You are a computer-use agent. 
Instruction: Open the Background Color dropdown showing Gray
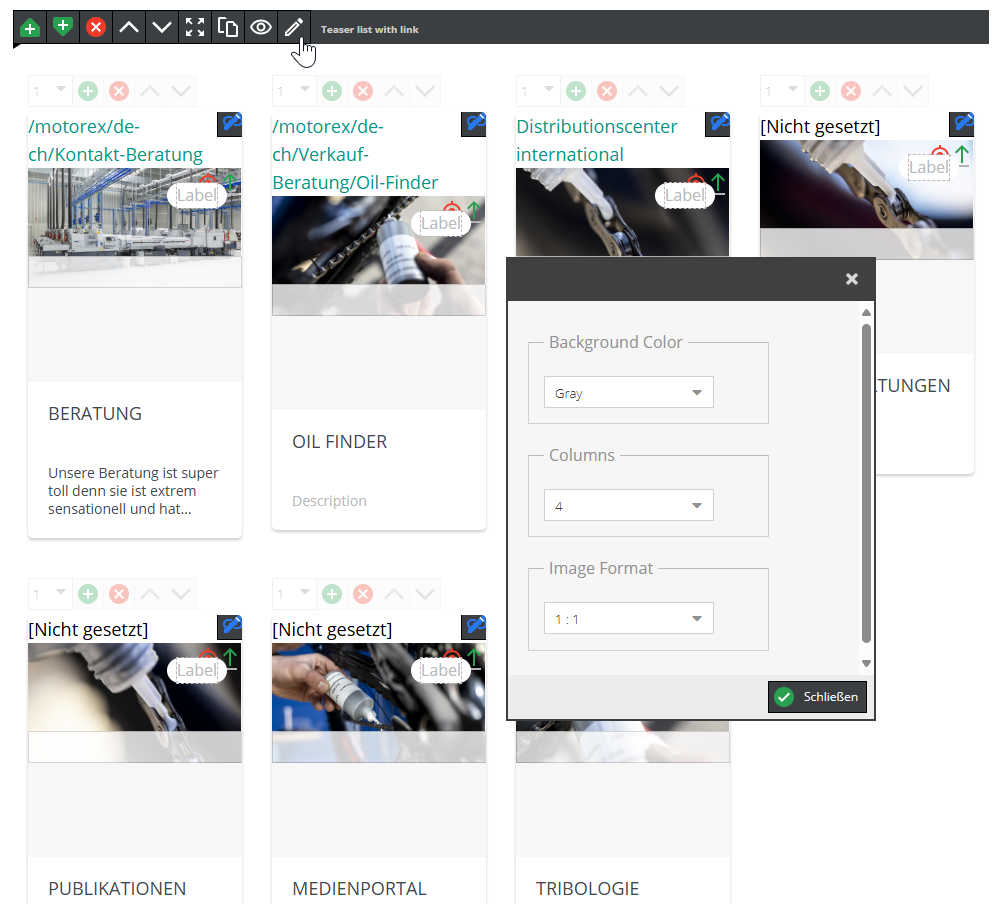click(628, 393)
